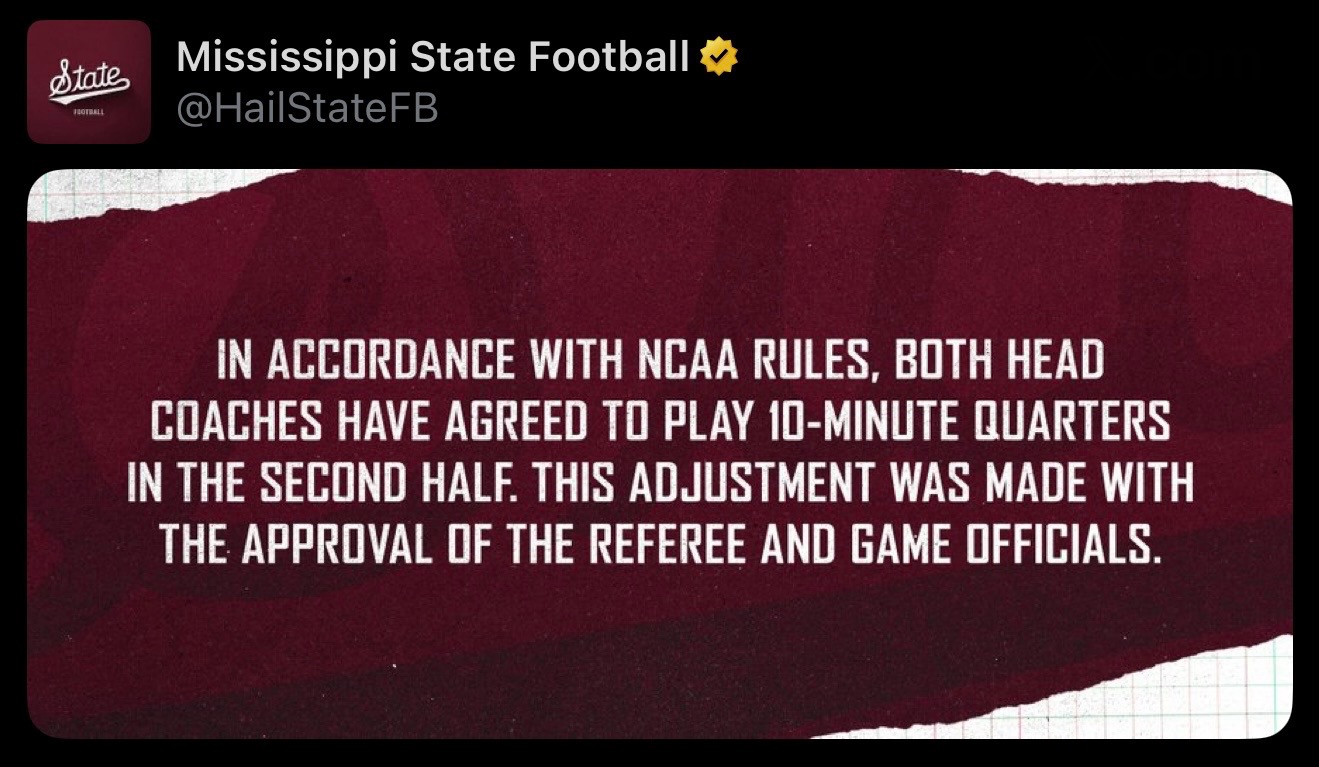Click the State script logo in avatar
This screenshot has width=1319, height=767.
point(89,79)
